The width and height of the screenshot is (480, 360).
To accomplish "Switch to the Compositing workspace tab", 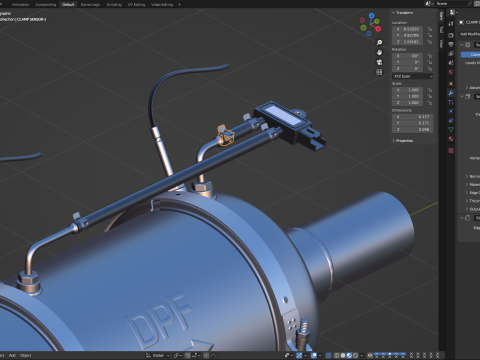I will [46, 4].
